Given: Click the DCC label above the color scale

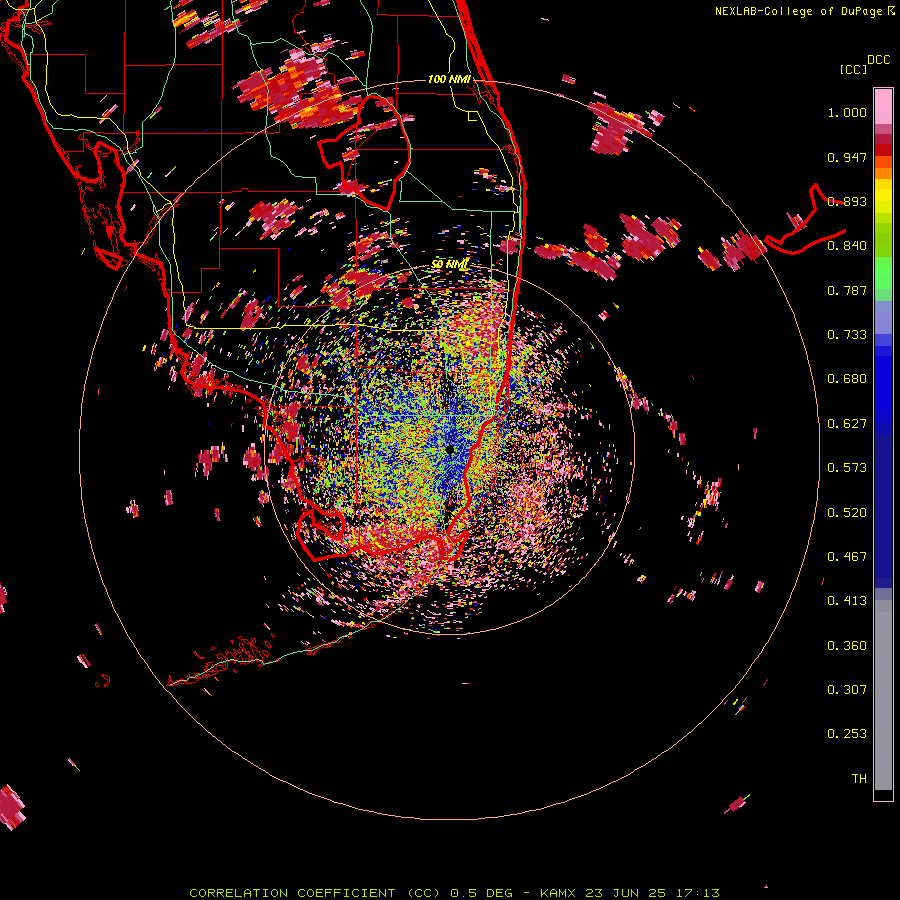Looking at the screenshot, I should point(879,60).
